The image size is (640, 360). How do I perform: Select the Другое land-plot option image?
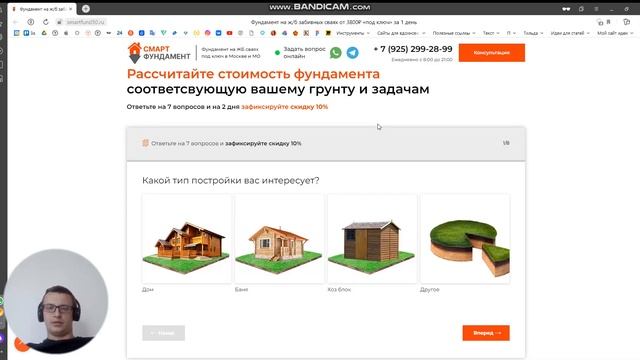click(465, 239)
